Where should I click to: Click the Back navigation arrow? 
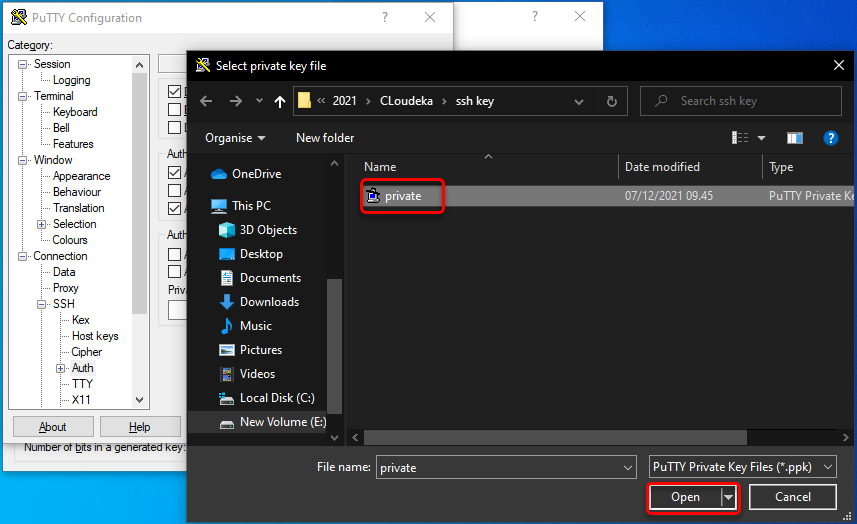tap(206, 101)
